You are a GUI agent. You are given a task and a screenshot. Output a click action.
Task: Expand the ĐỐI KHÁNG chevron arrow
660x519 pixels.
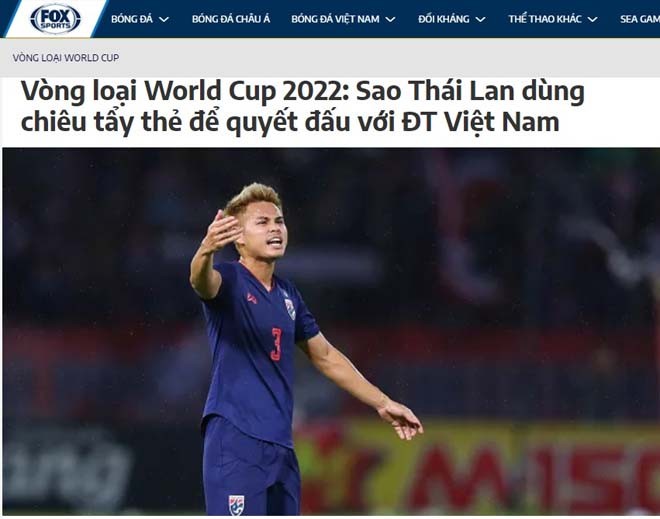click(480, 19)
